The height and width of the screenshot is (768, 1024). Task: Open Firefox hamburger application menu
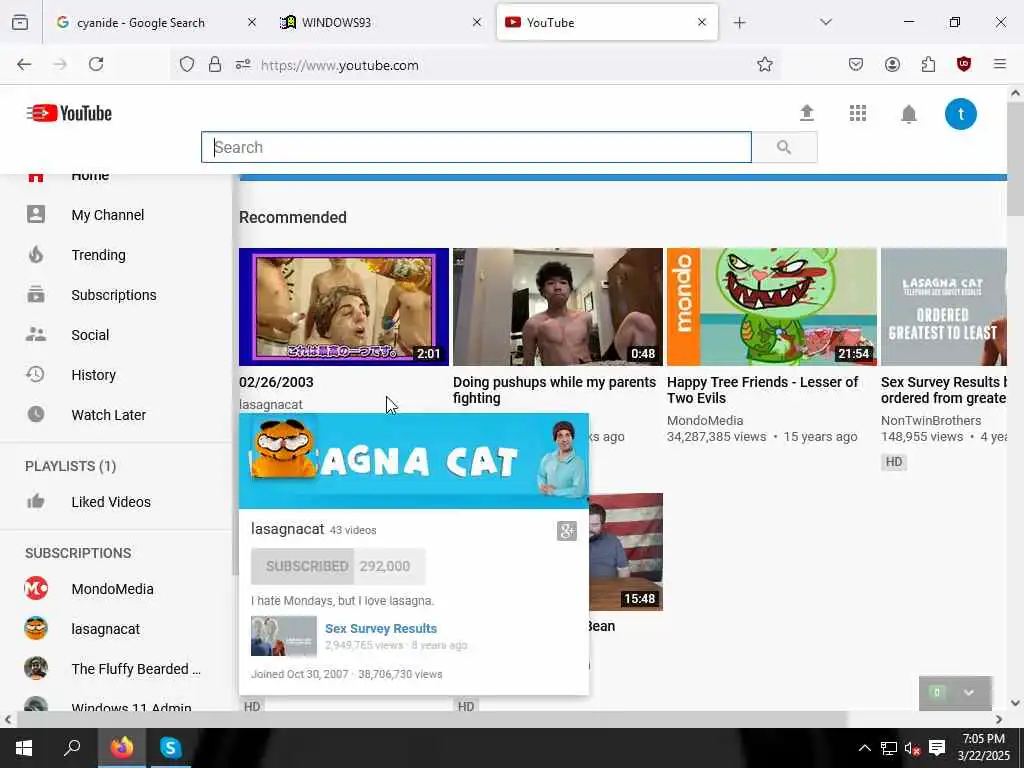(999, 64)
